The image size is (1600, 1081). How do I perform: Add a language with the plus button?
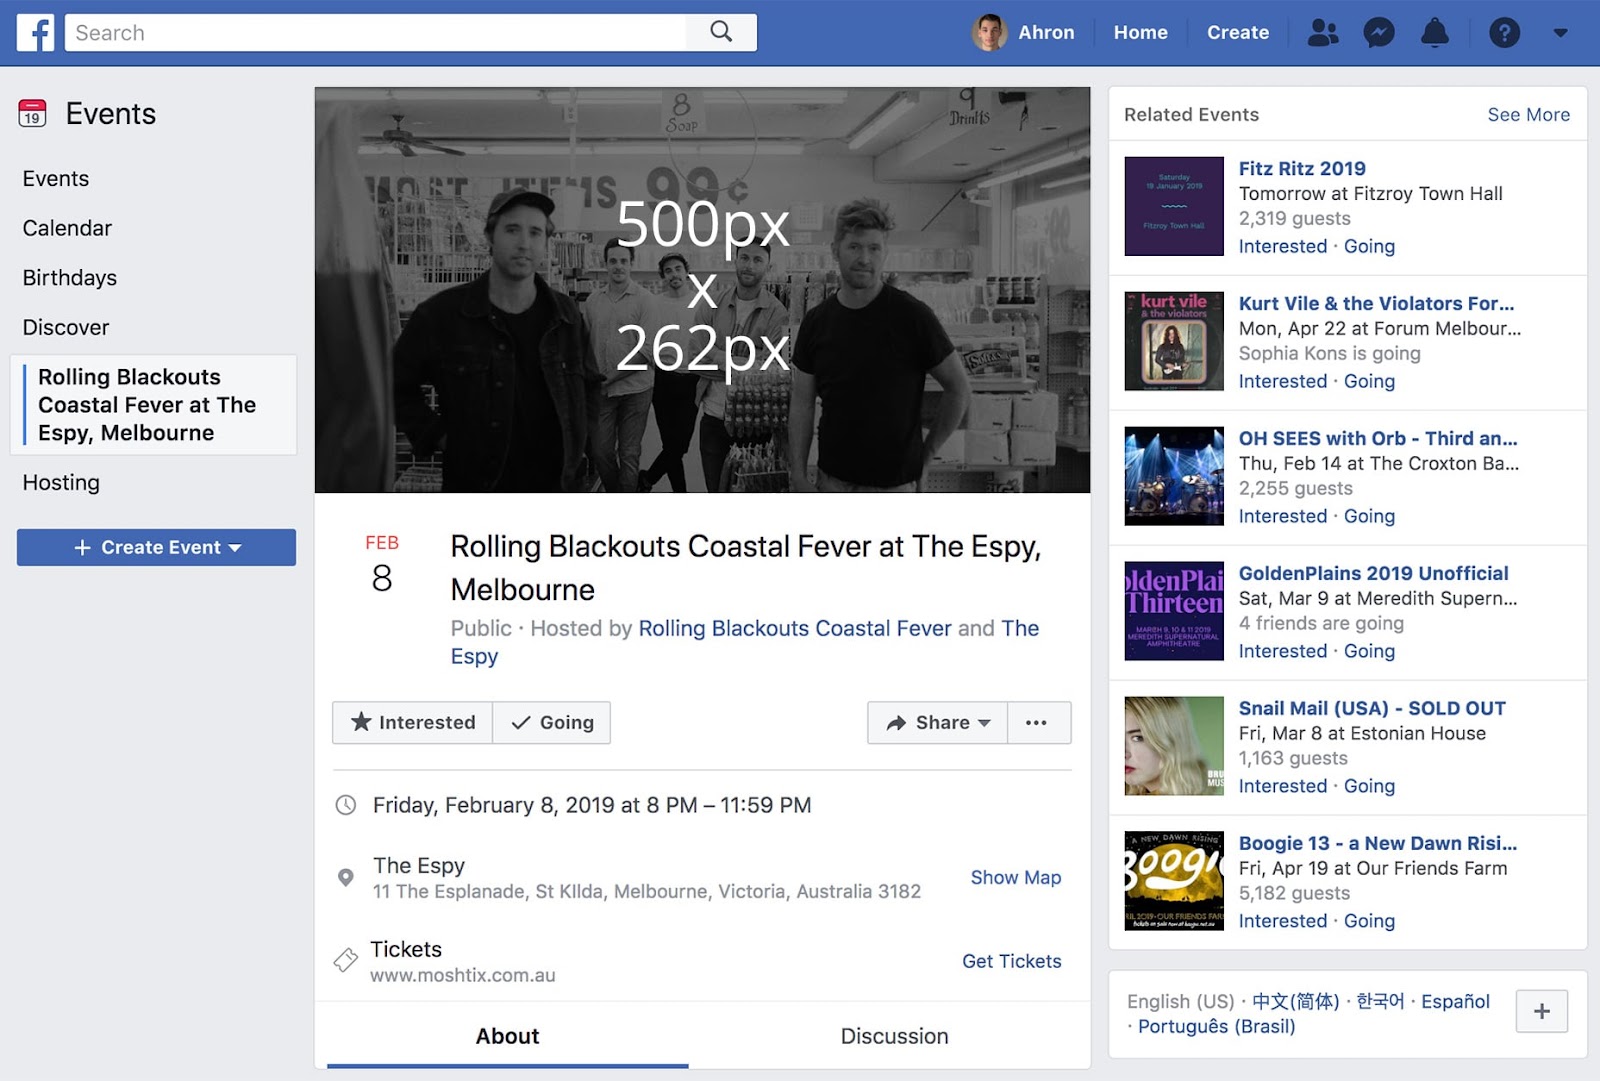click(x=1542, y=1011)
